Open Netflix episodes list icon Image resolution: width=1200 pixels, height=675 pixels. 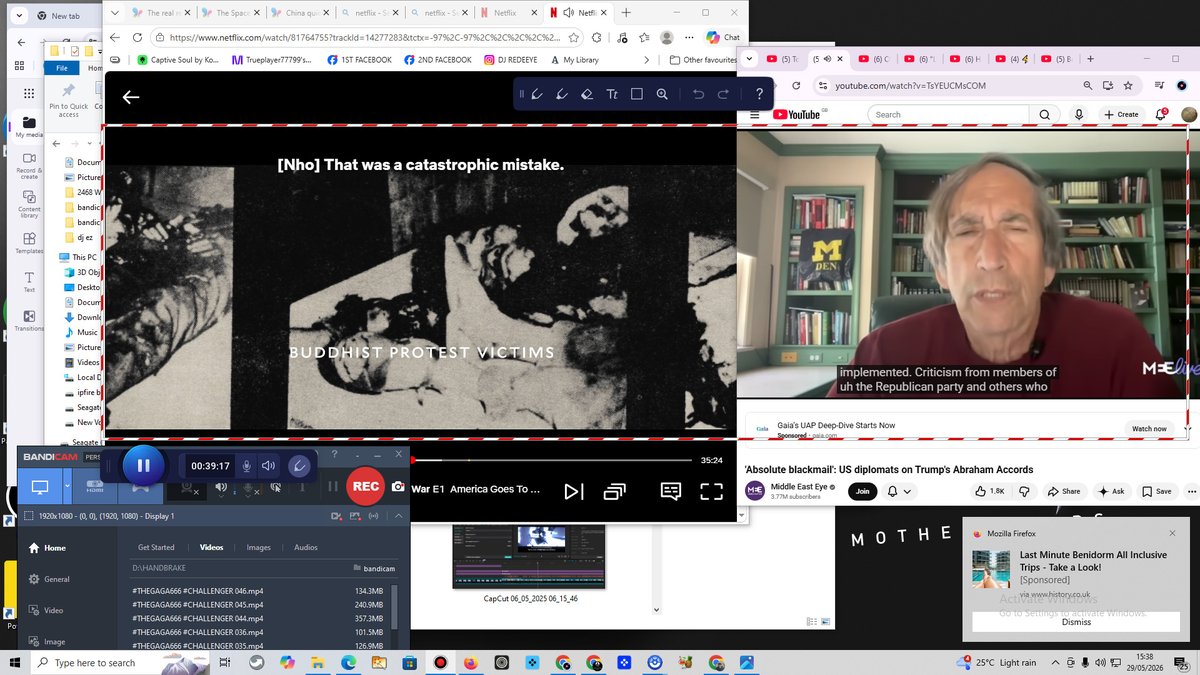point(614,491)
